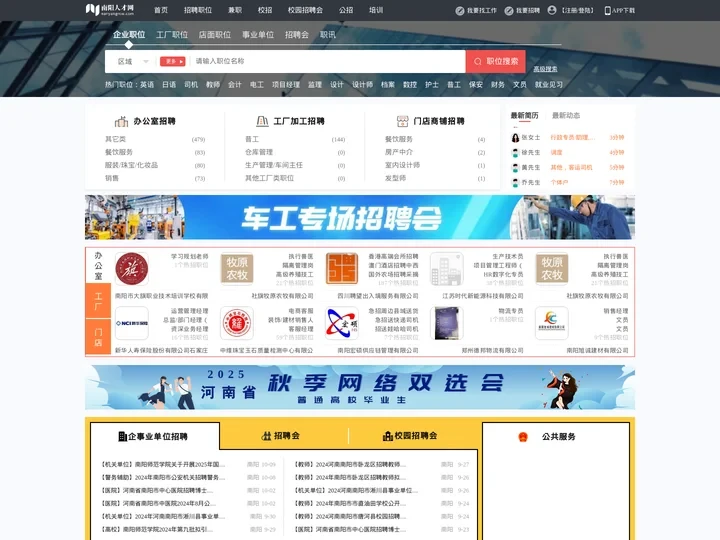This screenshot has width=720, height=540.
Task: Click 张女士's resume avatar icon
Action: 515,138
